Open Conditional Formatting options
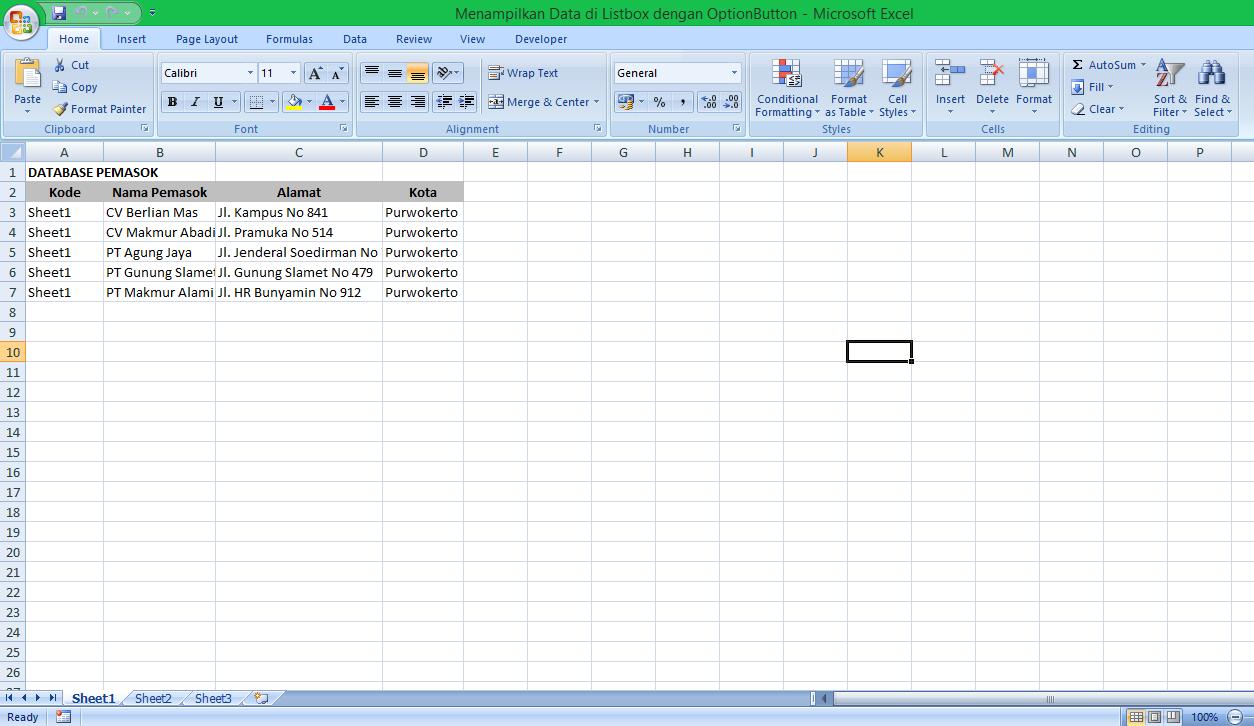 pos(787,90)
